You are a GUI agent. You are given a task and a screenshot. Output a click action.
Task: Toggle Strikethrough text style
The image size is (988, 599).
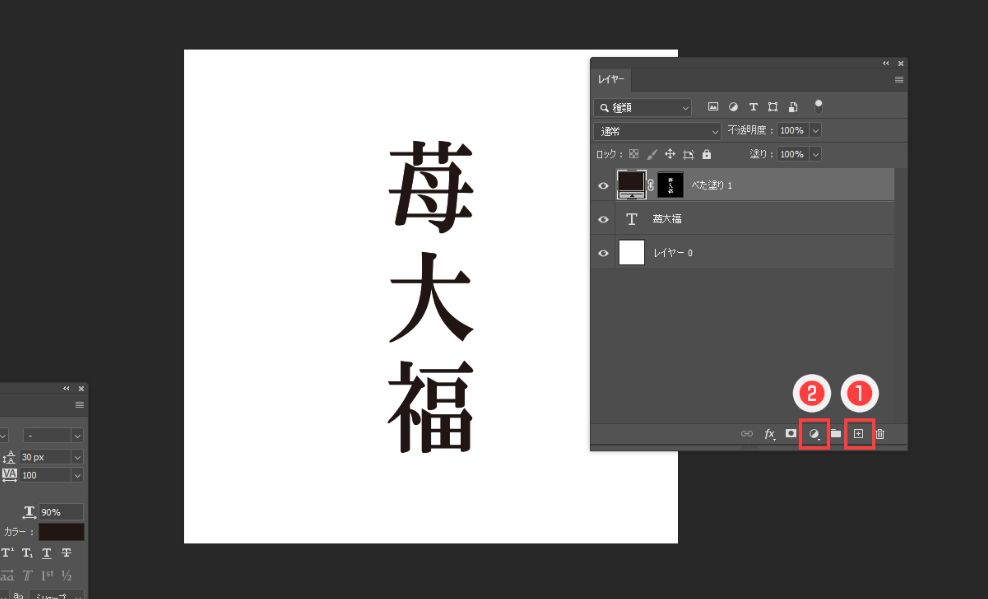tap(66, 553)
